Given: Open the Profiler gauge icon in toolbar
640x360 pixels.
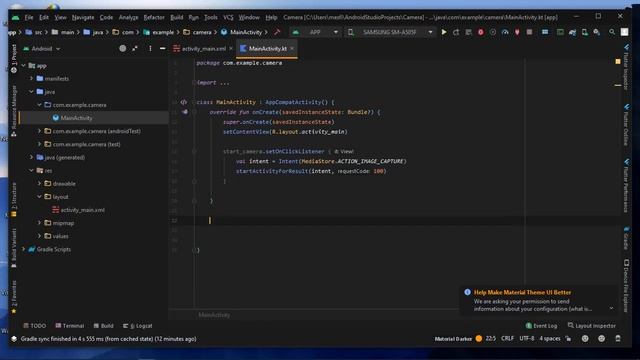Looking at the screenshot, I should 505,32.
